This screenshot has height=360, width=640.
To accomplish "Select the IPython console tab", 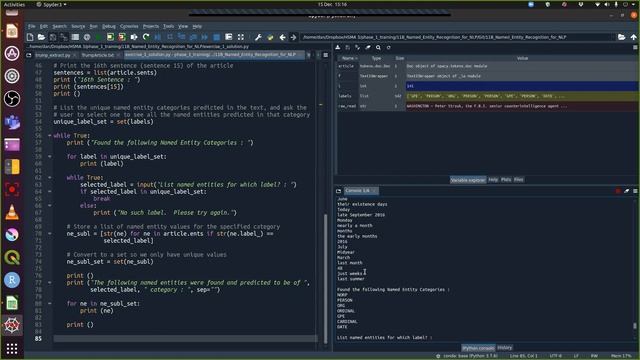I will click(478, 348).
